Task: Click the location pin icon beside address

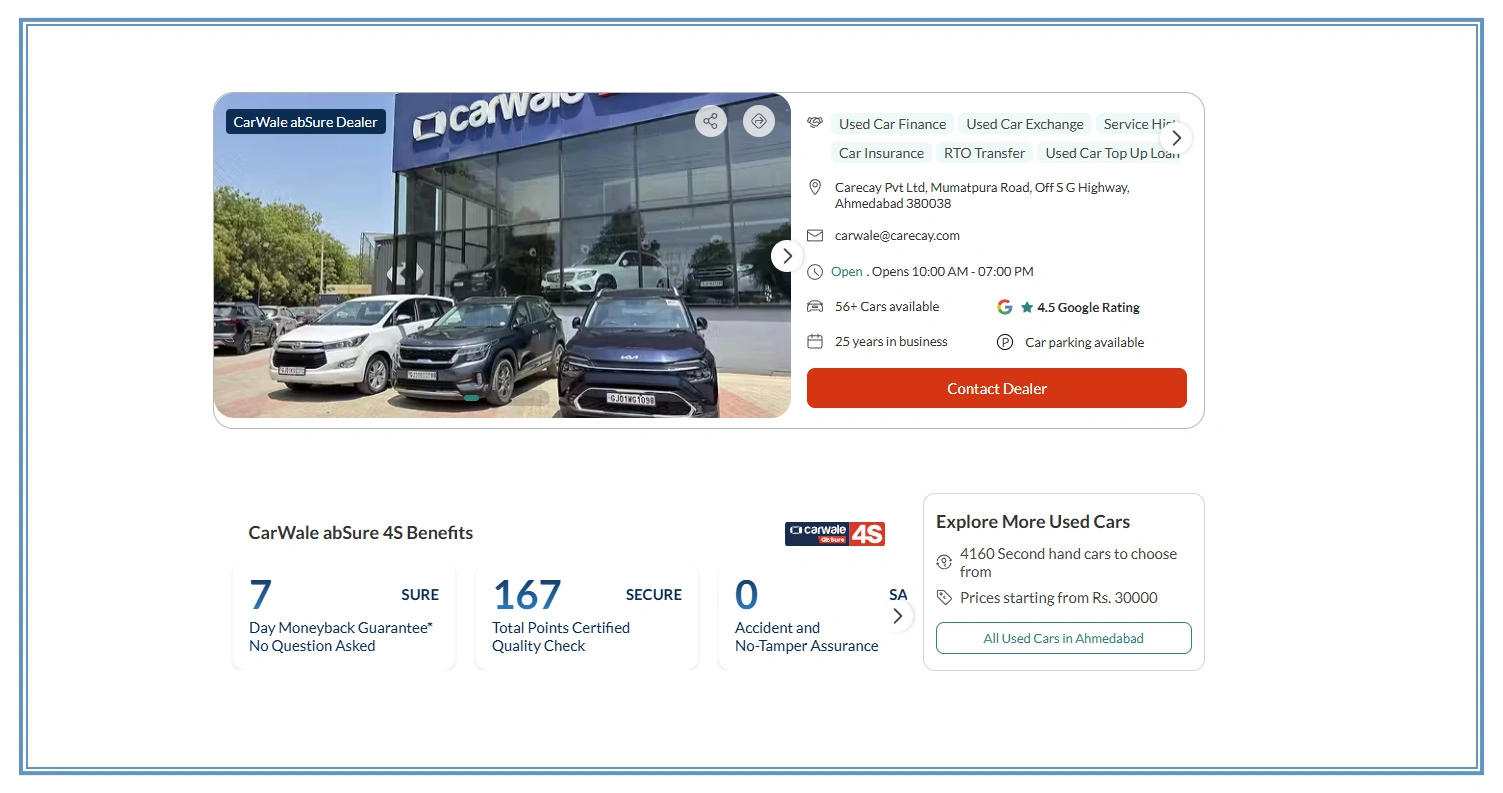Action: pos(815,187)
